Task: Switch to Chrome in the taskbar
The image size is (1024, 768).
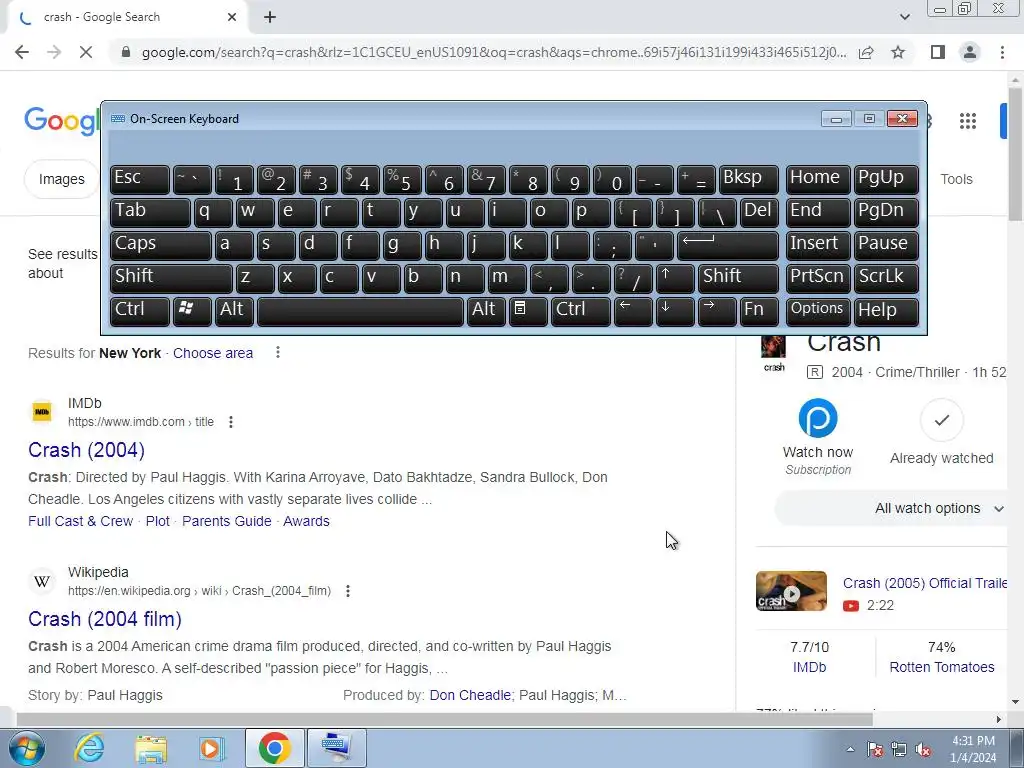Action: [x=274, y=748]
